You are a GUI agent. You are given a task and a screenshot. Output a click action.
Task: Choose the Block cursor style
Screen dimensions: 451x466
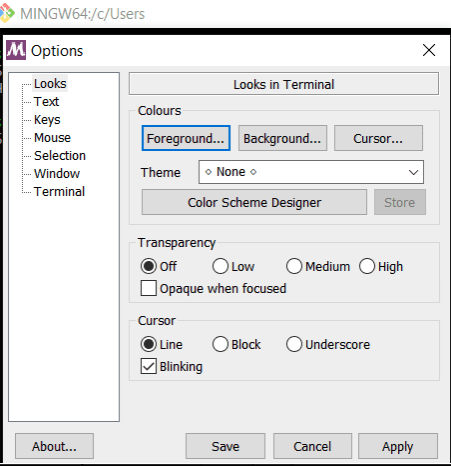click(220, 344)
